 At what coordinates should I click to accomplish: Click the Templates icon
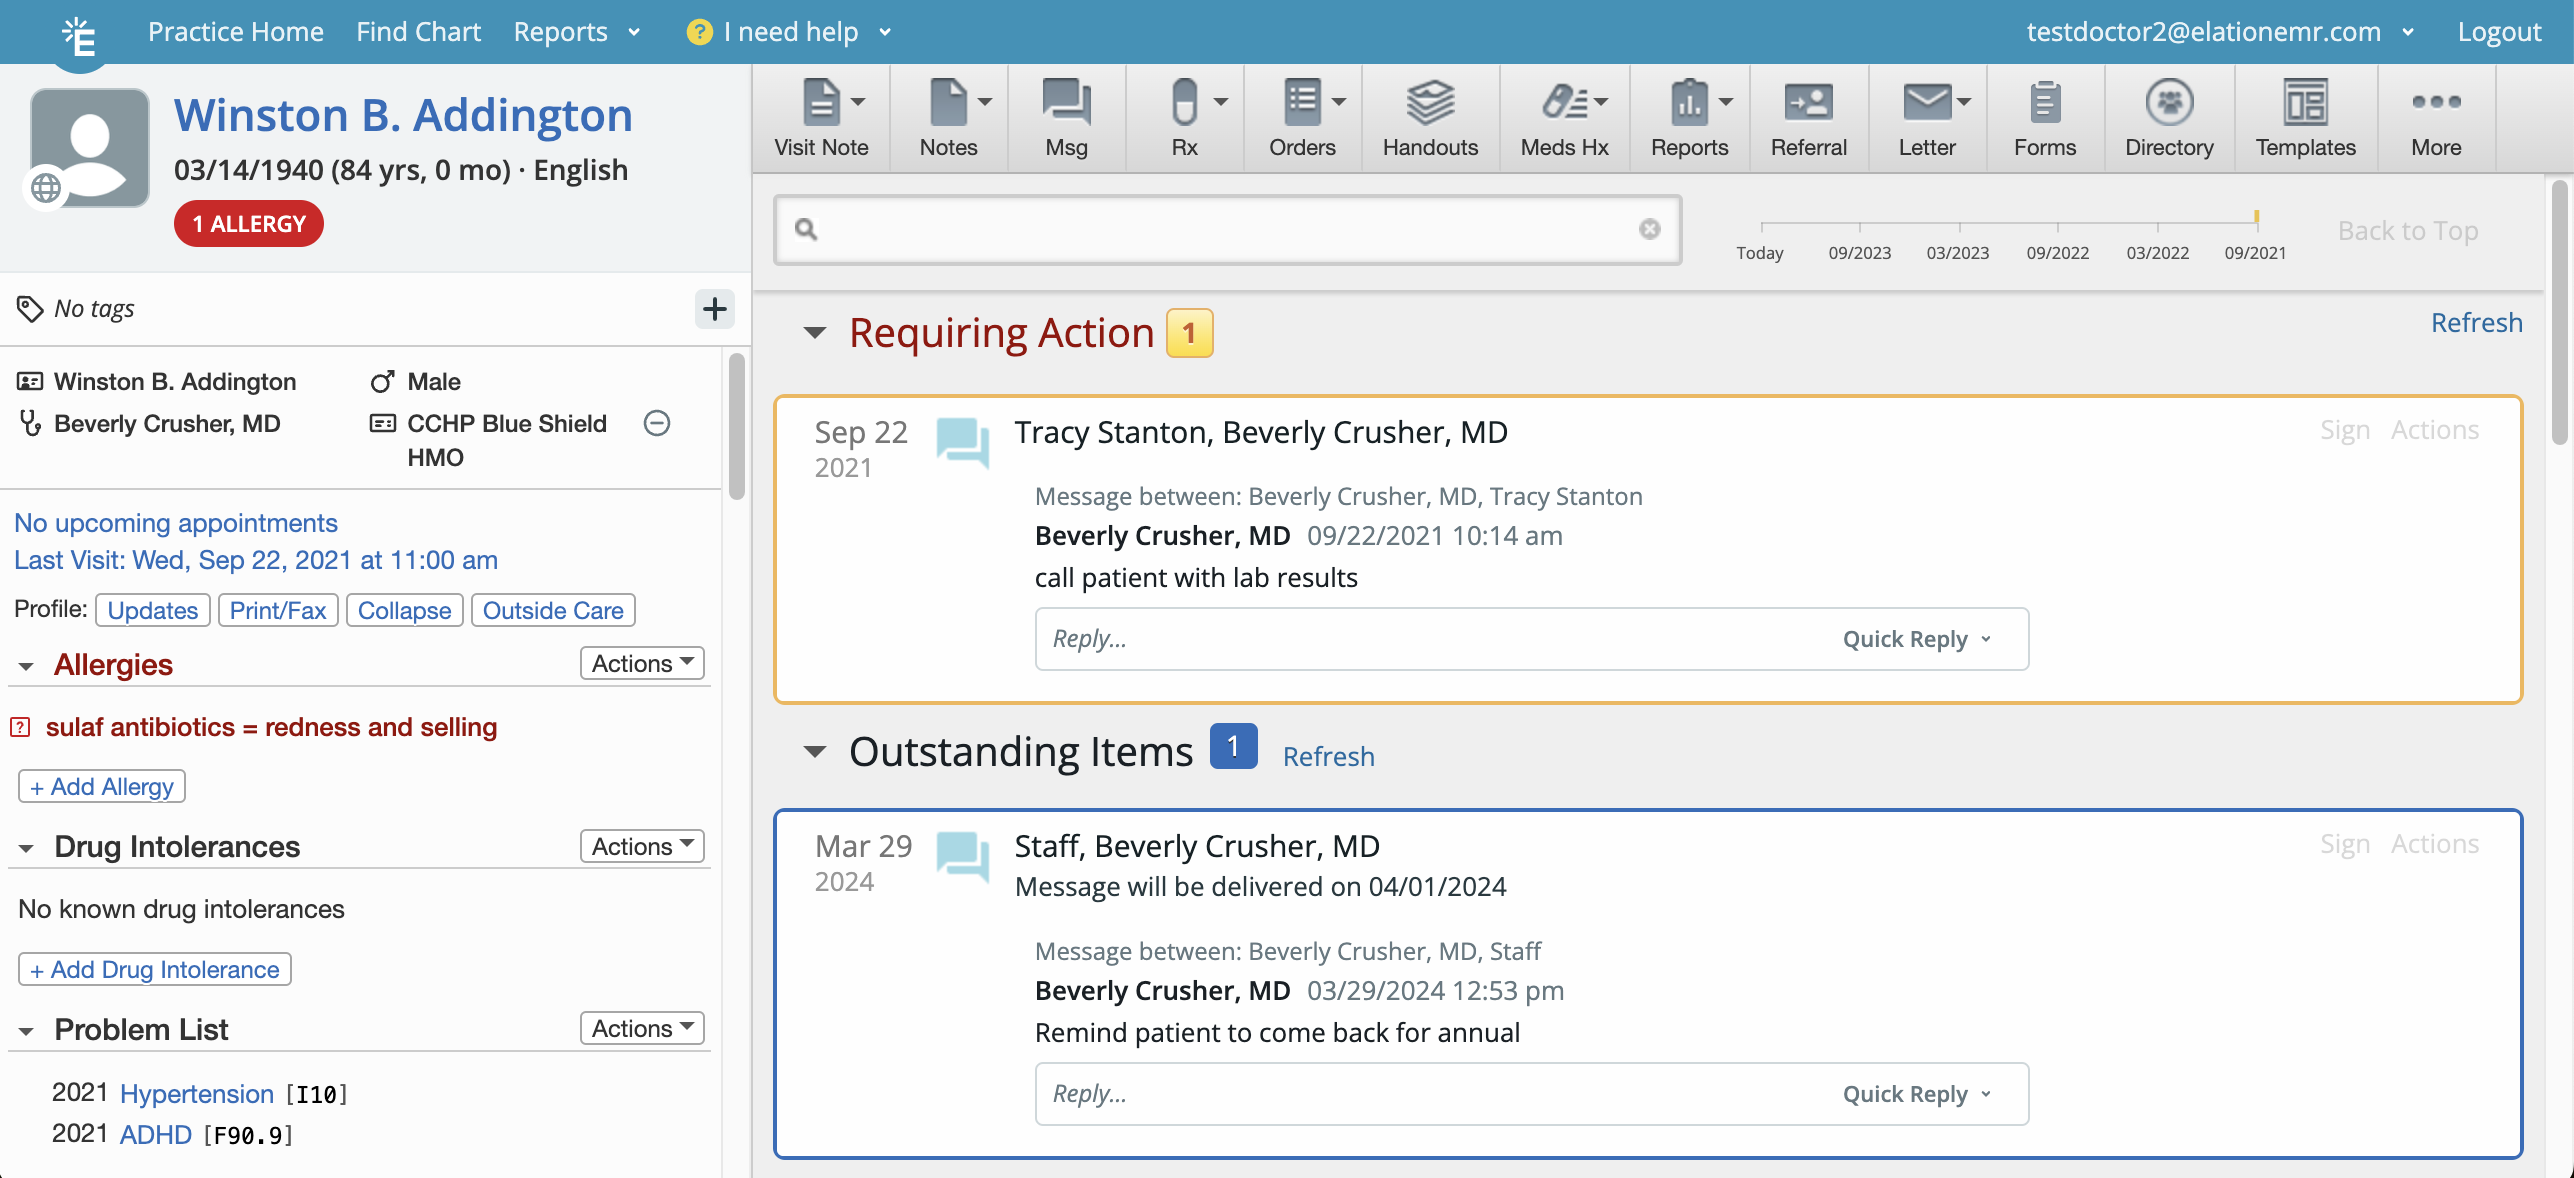click(2305, 116)
